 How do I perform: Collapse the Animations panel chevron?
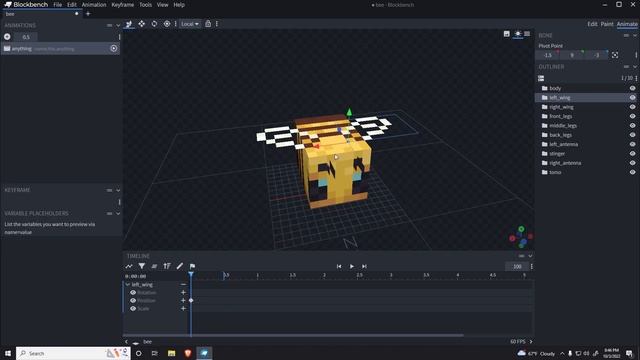point(118,25)
